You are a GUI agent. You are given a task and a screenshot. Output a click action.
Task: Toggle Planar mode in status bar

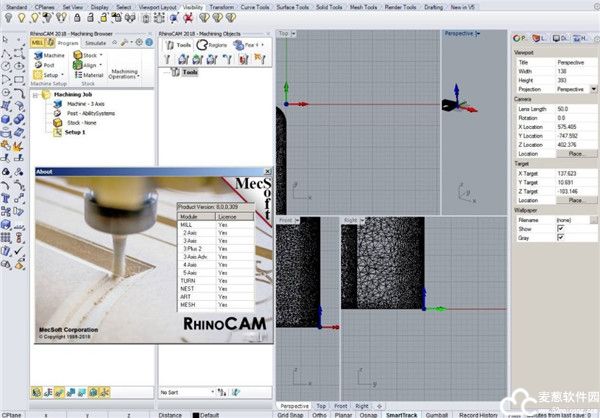343,415
